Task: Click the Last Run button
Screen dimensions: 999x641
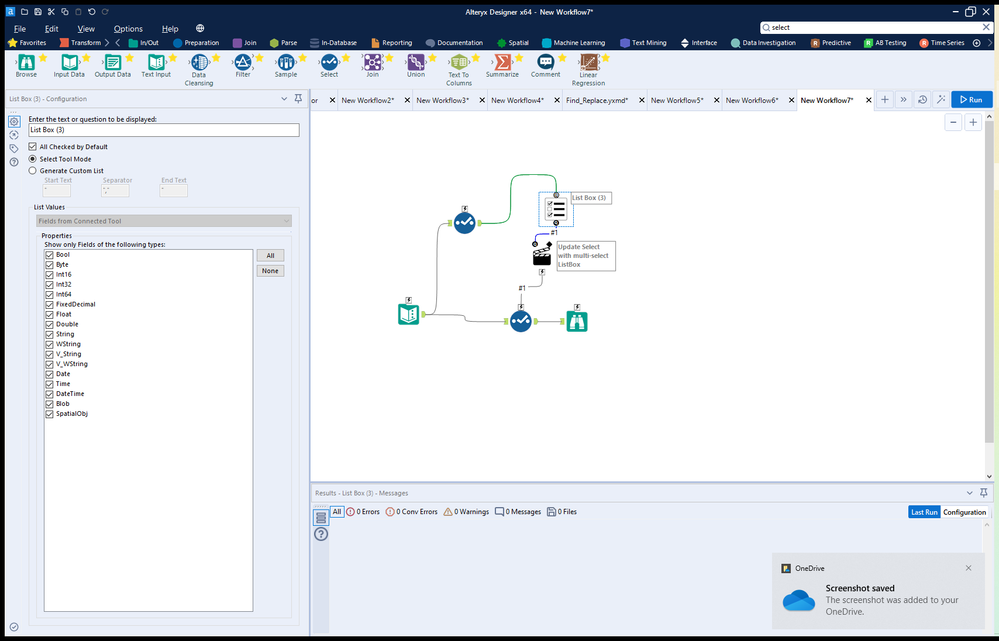Action: coord(924,512)
